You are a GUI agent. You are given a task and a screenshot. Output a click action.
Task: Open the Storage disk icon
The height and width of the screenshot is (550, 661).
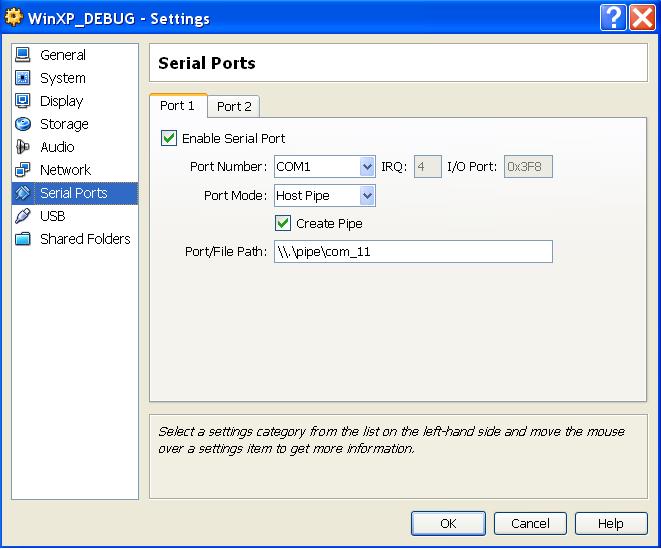23,124
